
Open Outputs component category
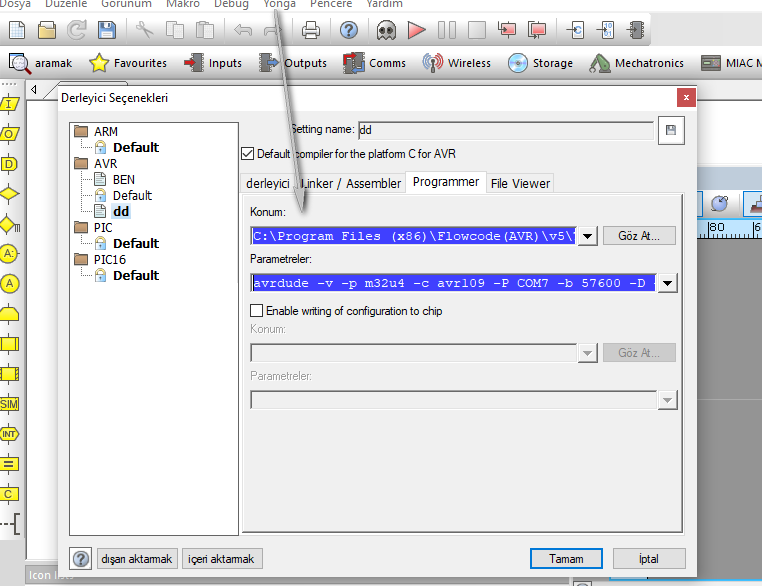[293, 63]
